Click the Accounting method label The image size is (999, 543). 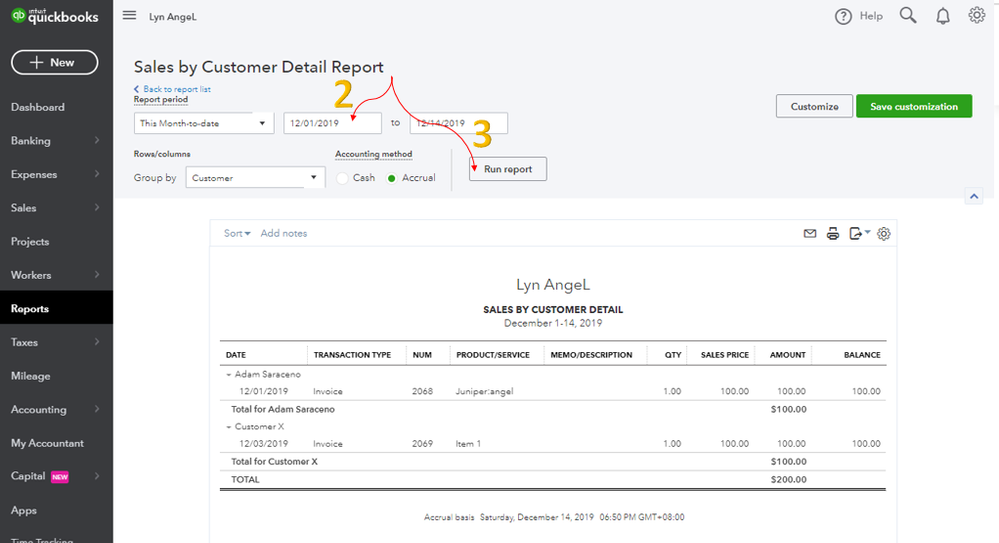point(373,154)
